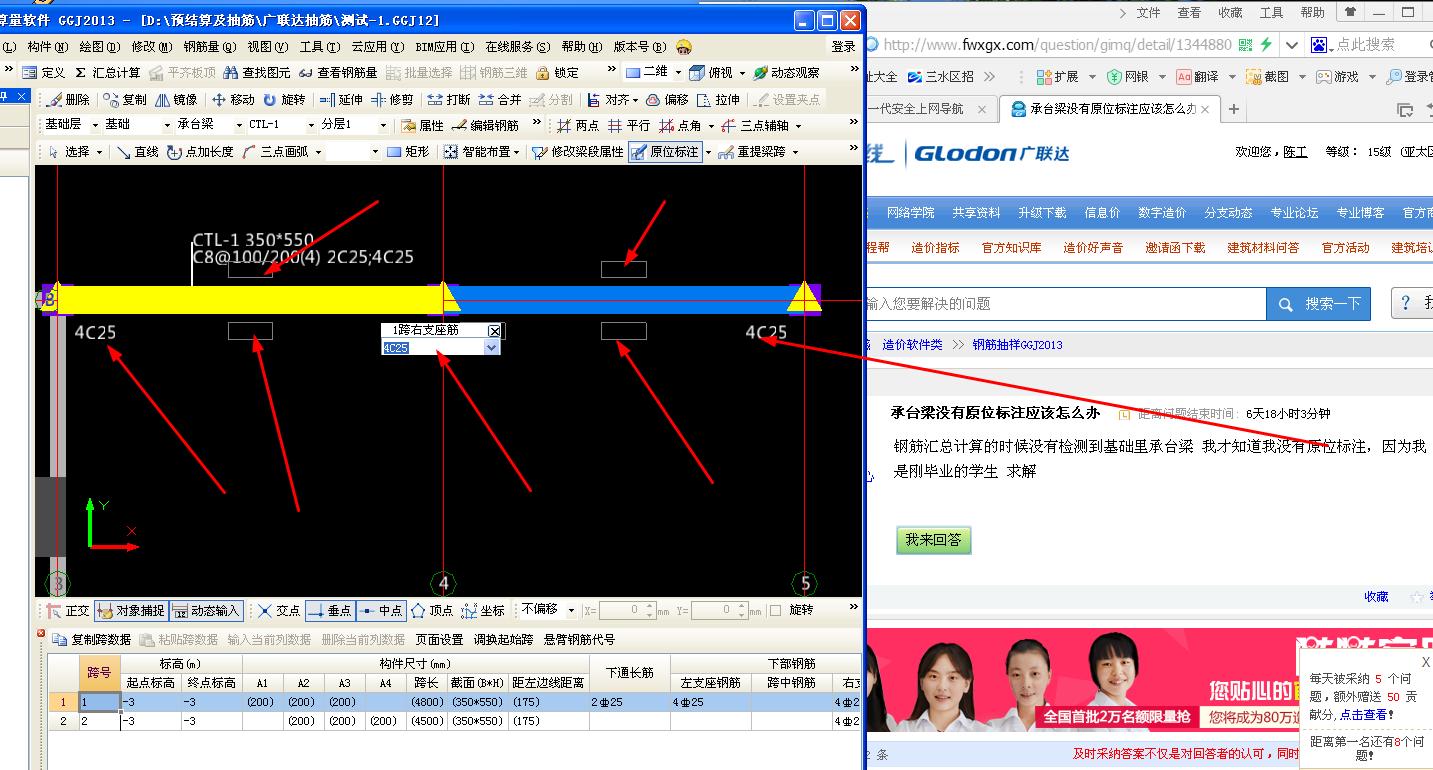
Task: Select the 打断 break tool
Action: click(449, 100)
